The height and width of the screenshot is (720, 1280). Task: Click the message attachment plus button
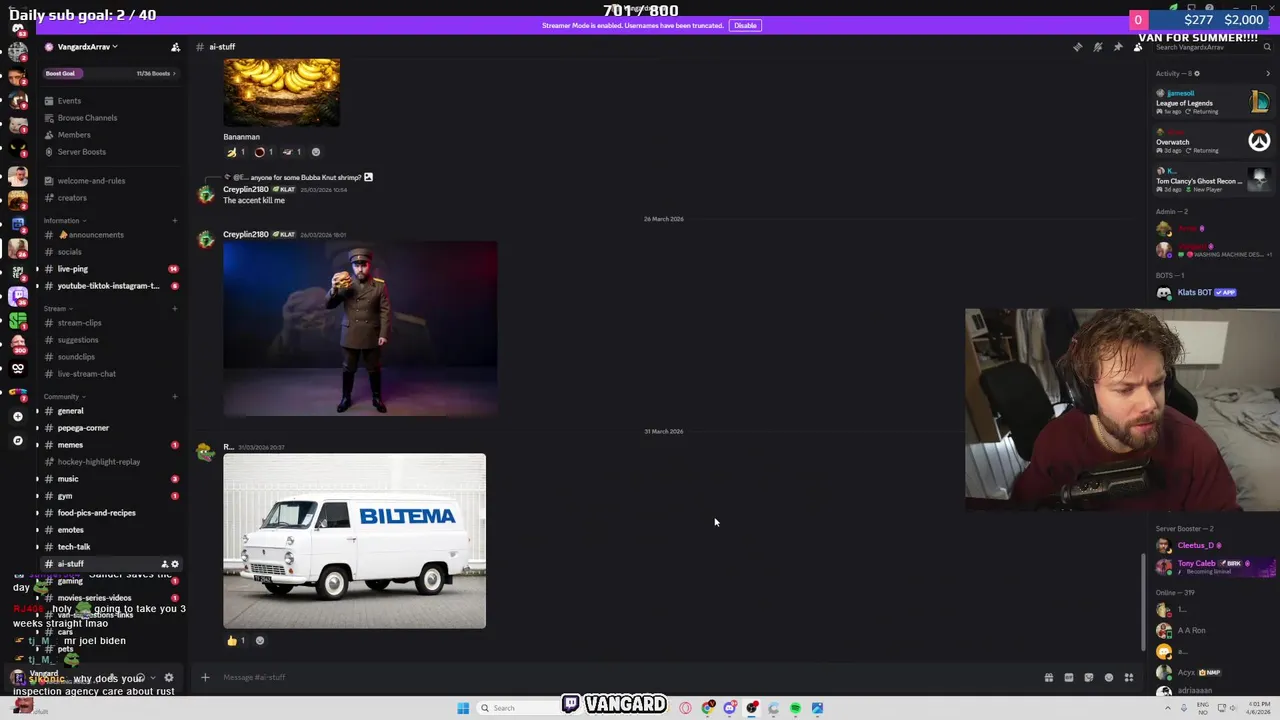pos(205,678)
